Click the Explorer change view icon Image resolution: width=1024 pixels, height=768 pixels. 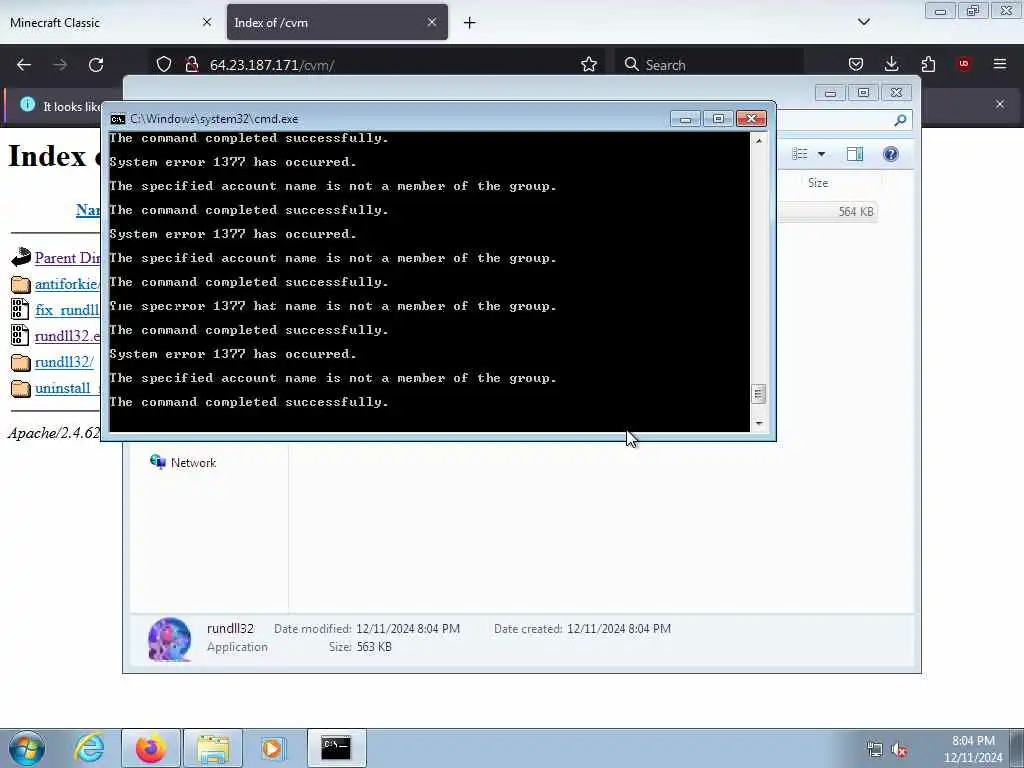click(799, 154)
